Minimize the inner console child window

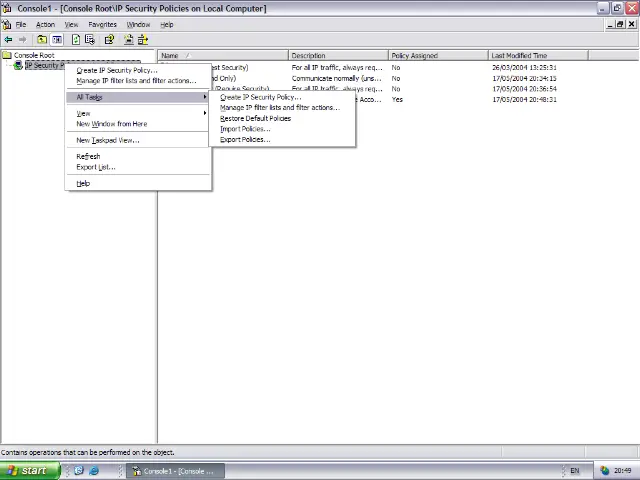coord(610,24)
